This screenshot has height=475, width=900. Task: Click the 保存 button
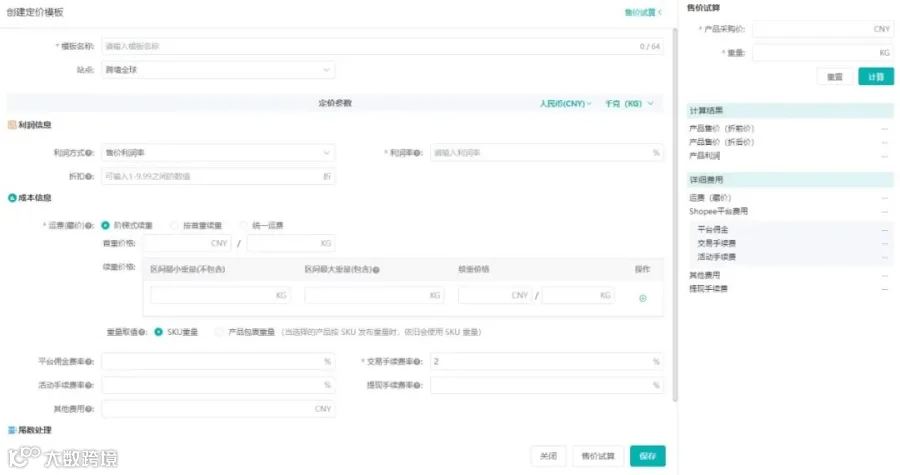pyautogui.click(x=647, y=456)
